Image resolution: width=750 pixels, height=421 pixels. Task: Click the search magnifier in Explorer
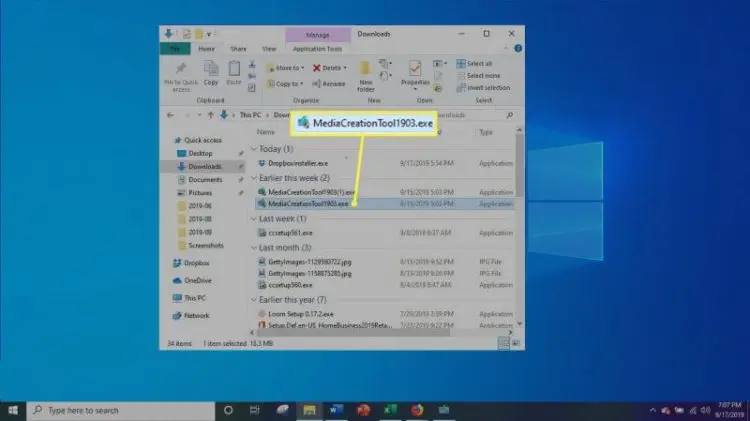(x=509, y=115)
